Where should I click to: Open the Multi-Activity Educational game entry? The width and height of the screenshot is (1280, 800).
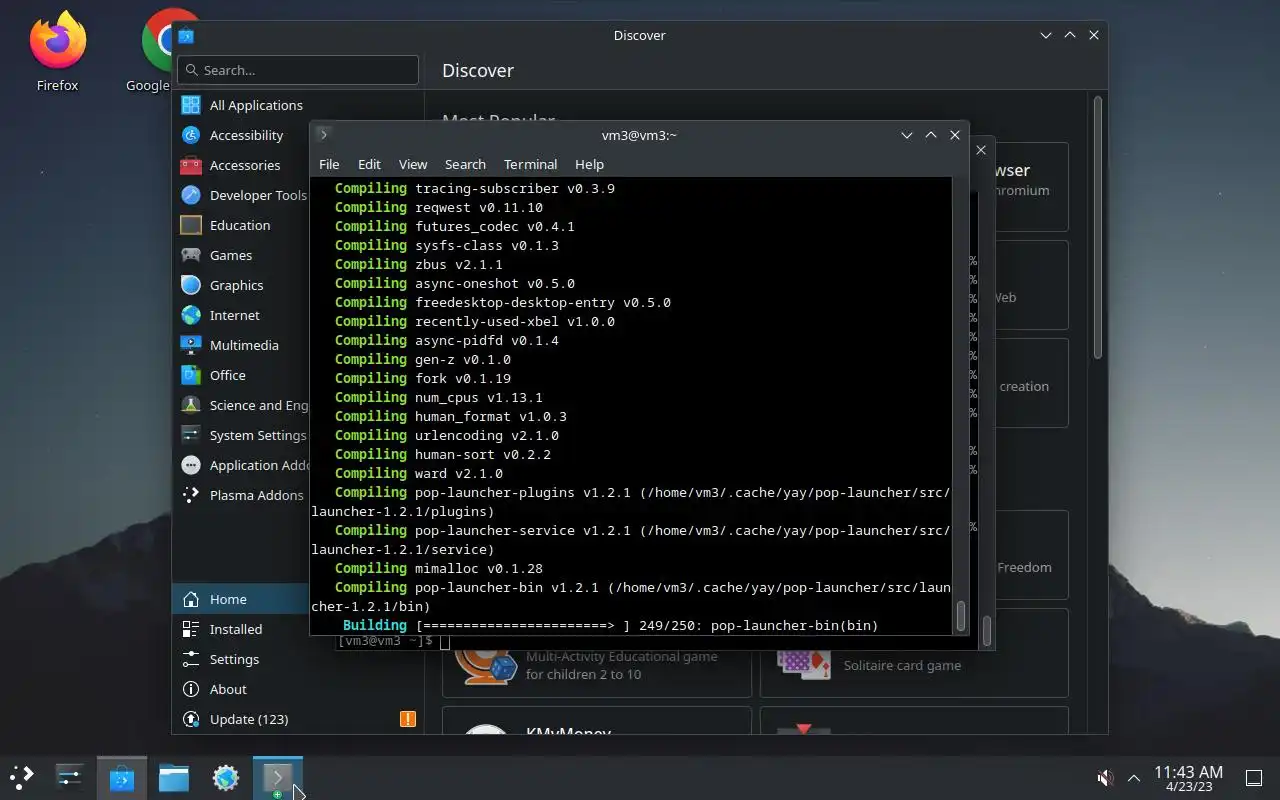click(597, 664)
